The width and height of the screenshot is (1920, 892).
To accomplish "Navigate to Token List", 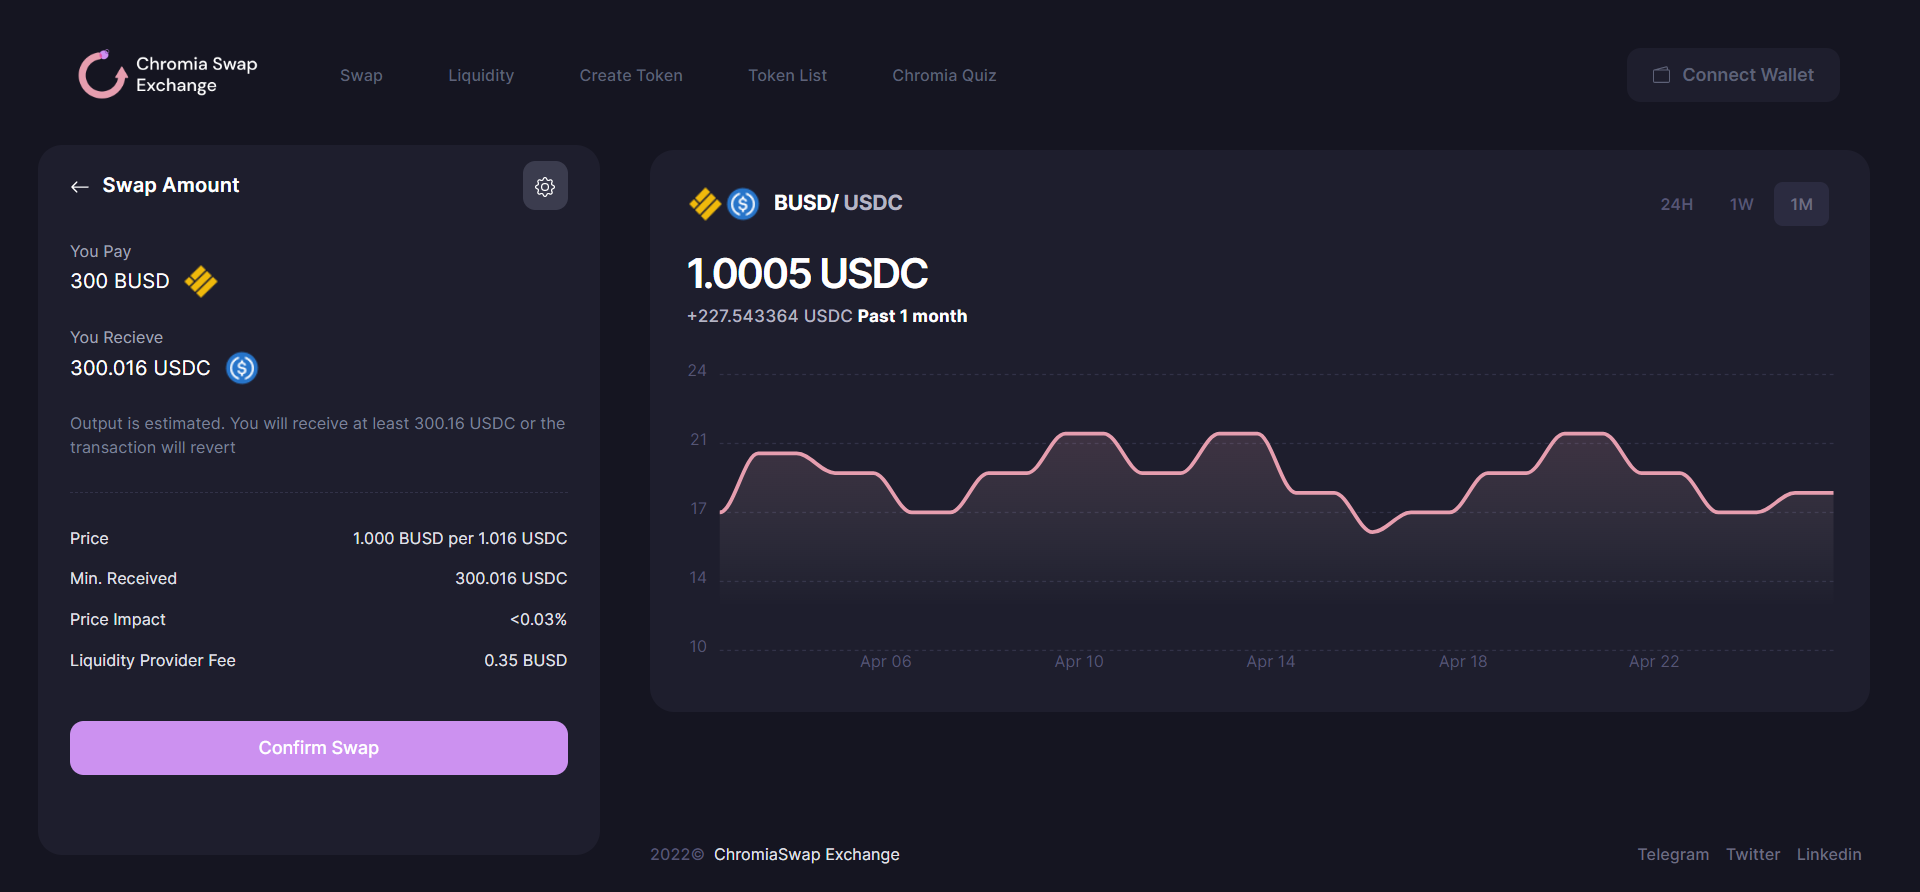I will (x=787, y=76).
